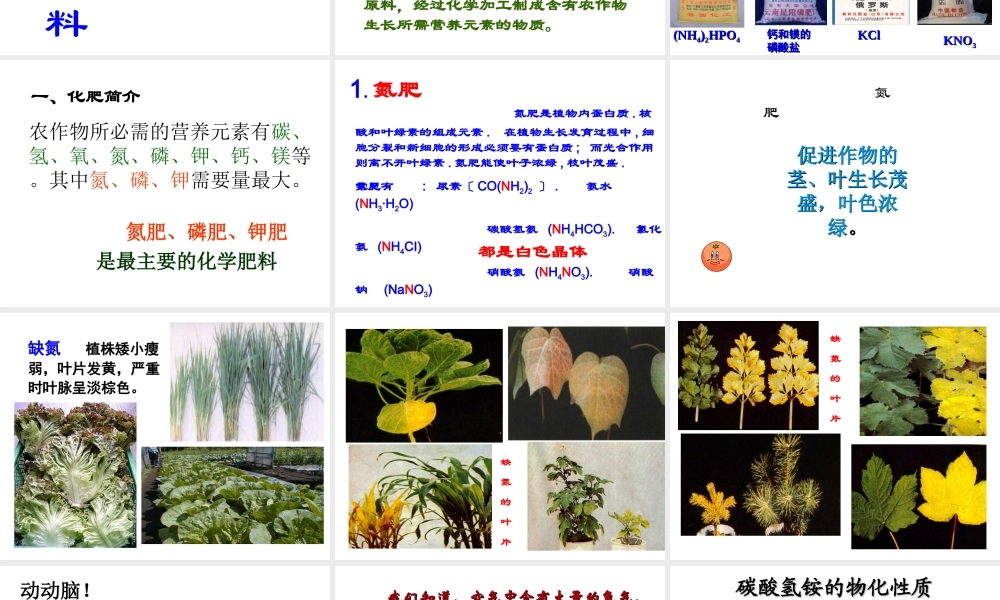The height and width of the screenshot is (600, 1000).
Task: Click the lettuce head photo
Action: [x=75, y=475]
